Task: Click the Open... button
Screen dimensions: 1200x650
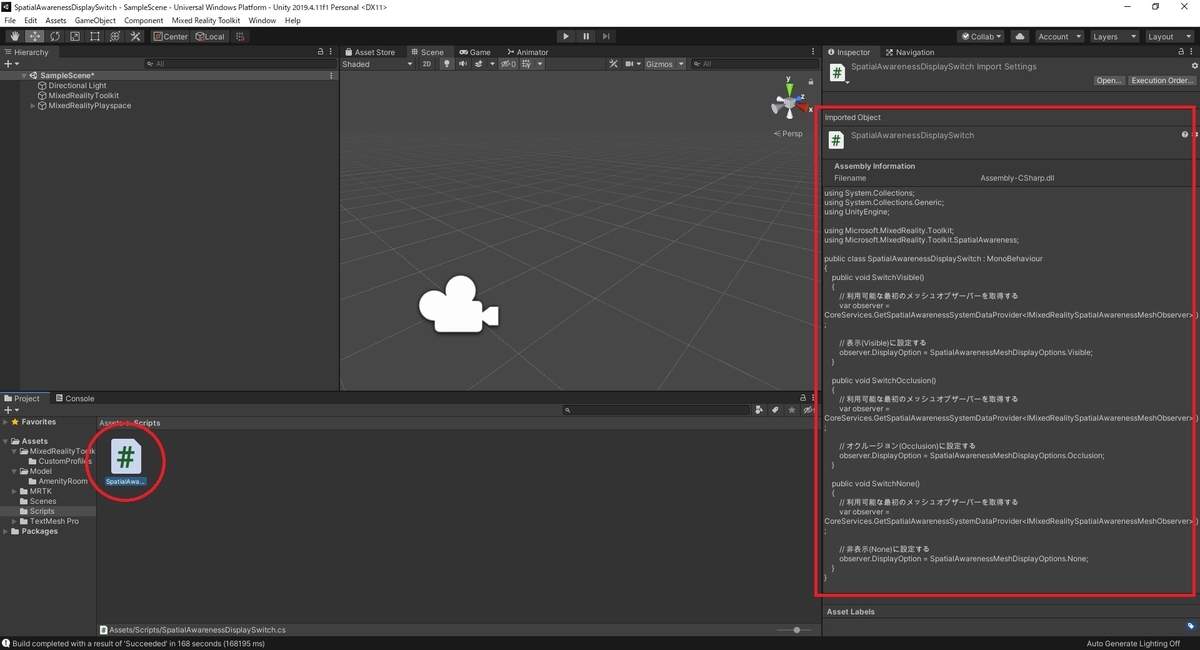Action: pos(1108,81)
